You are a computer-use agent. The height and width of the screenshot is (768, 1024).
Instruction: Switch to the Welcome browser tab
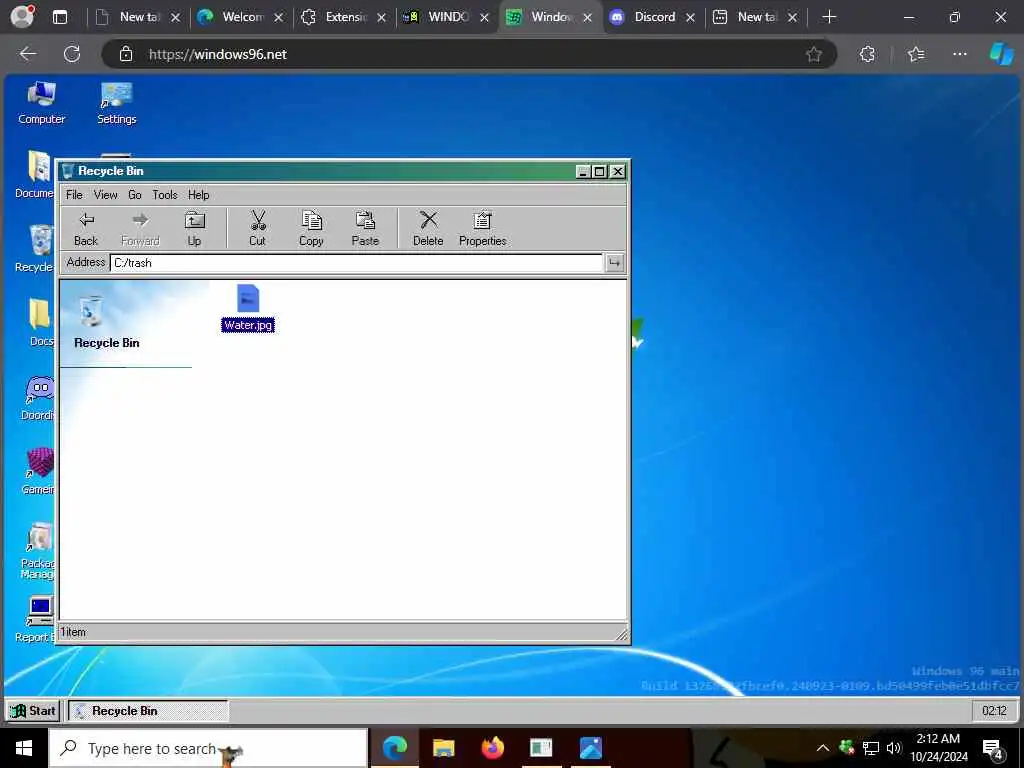click(242, 17)
